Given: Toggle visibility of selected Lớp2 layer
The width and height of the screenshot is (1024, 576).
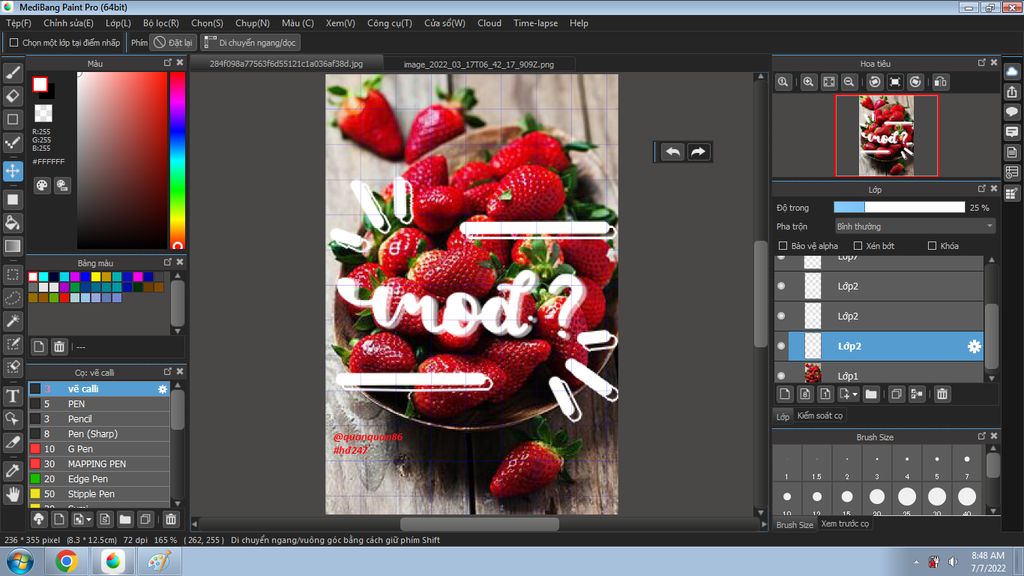Looking at the screenshot, I should 781,346.
